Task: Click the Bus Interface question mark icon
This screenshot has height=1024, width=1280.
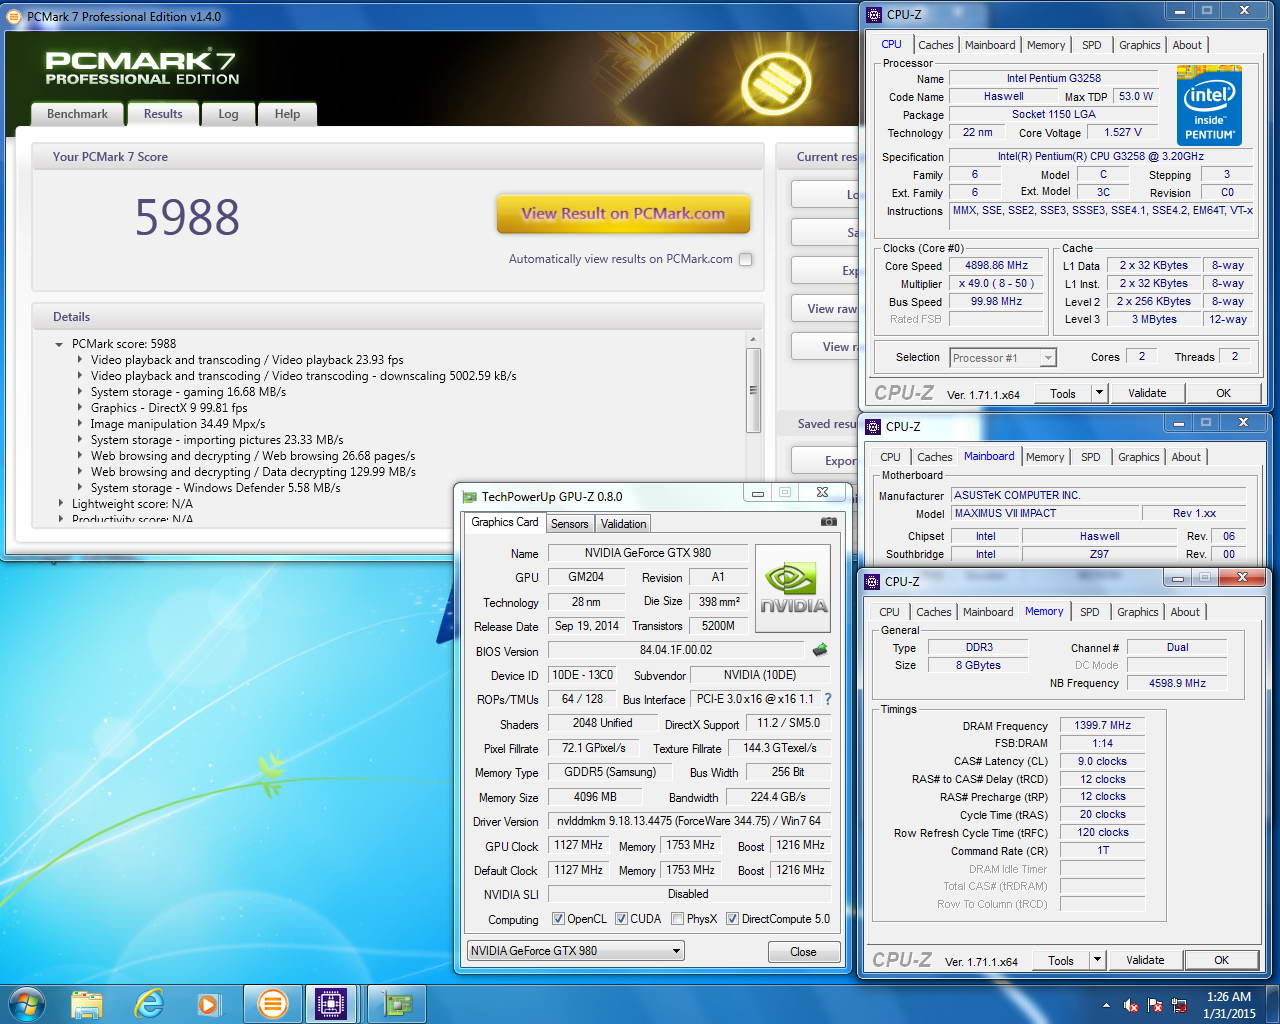Action: 828,699
